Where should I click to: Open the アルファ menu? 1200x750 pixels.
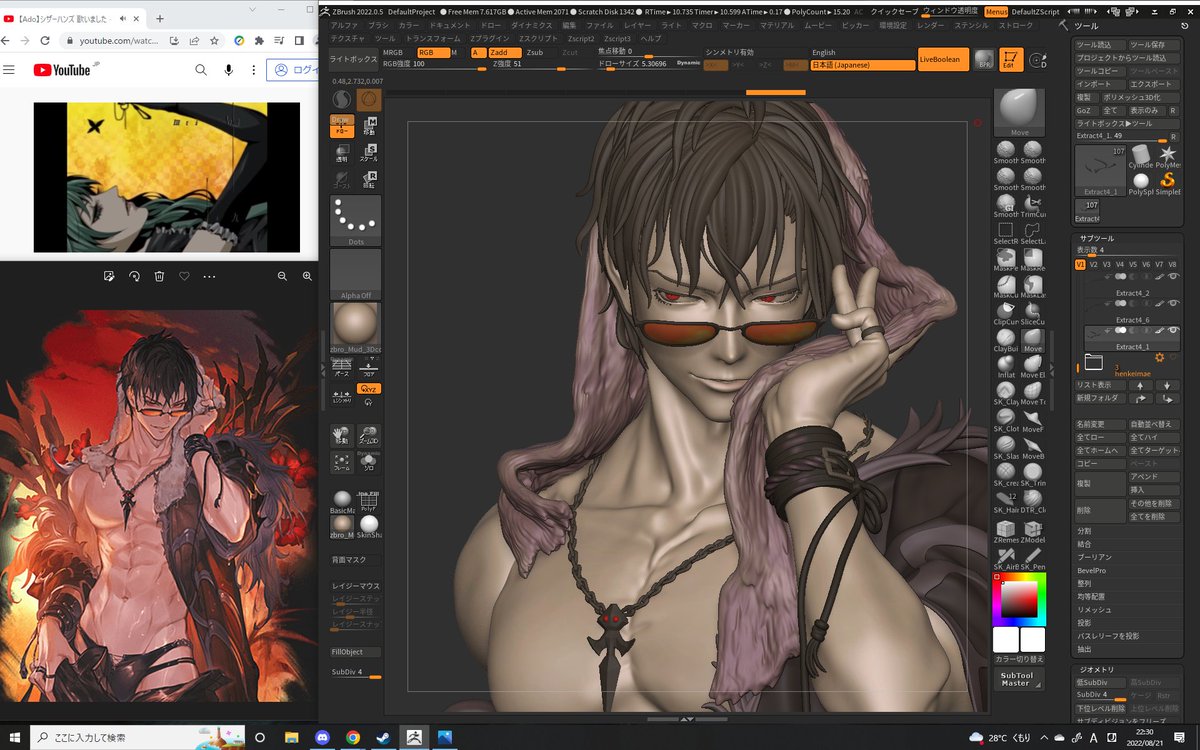point(344,25)
